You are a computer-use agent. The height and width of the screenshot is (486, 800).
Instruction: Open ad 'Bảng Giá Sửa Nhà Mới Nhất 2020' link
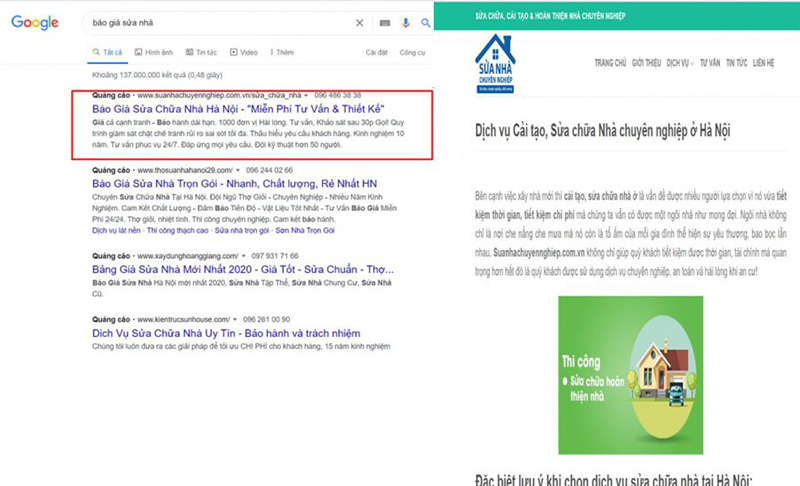[243, 269]
